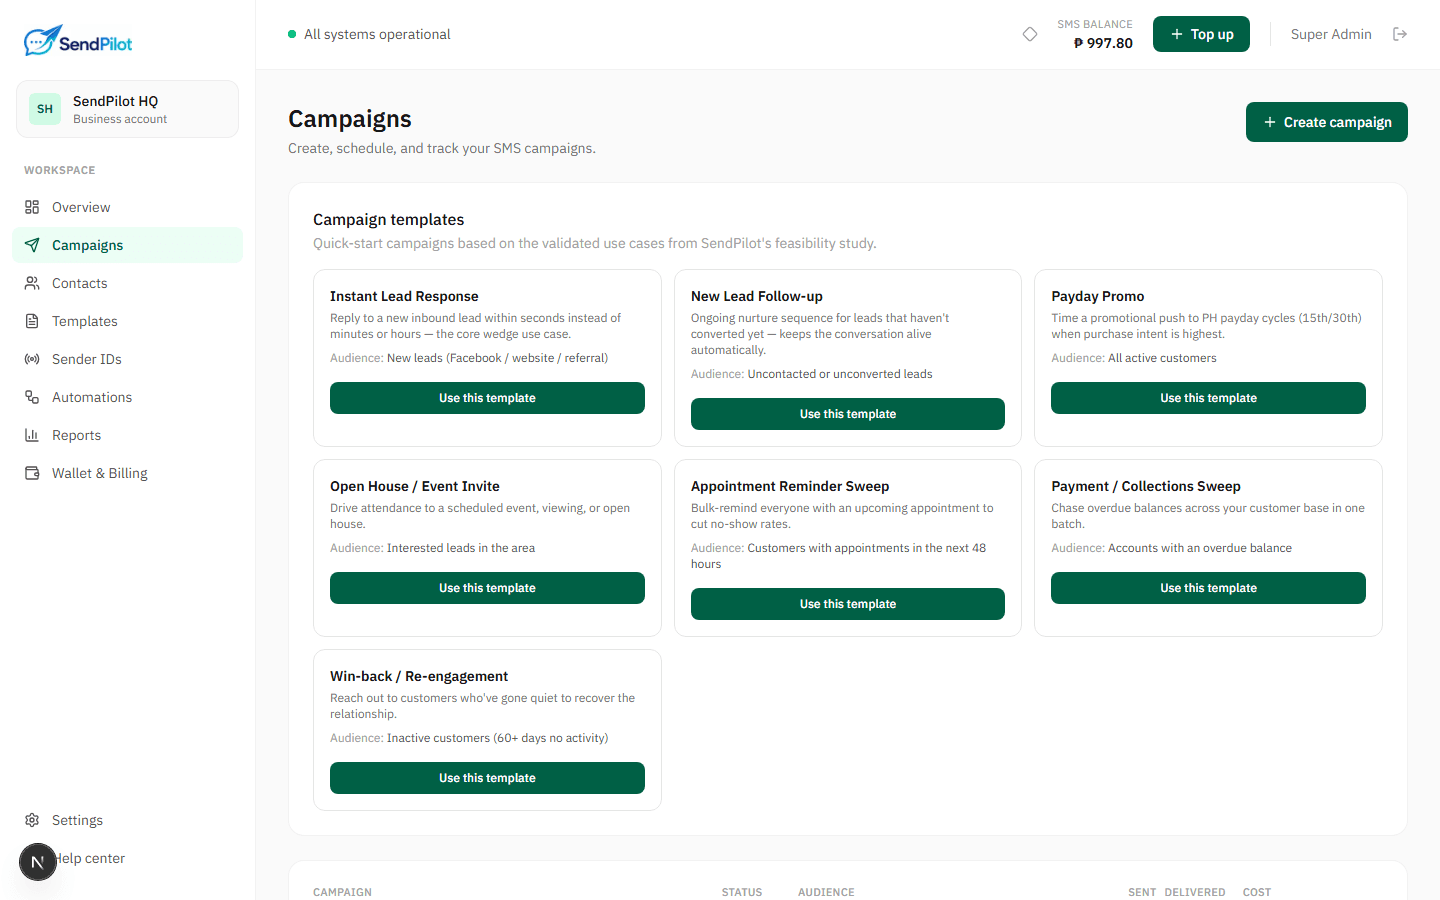Click the Settings gear icon
This screenshot has width=1440, height=900.
click(32, 820)
